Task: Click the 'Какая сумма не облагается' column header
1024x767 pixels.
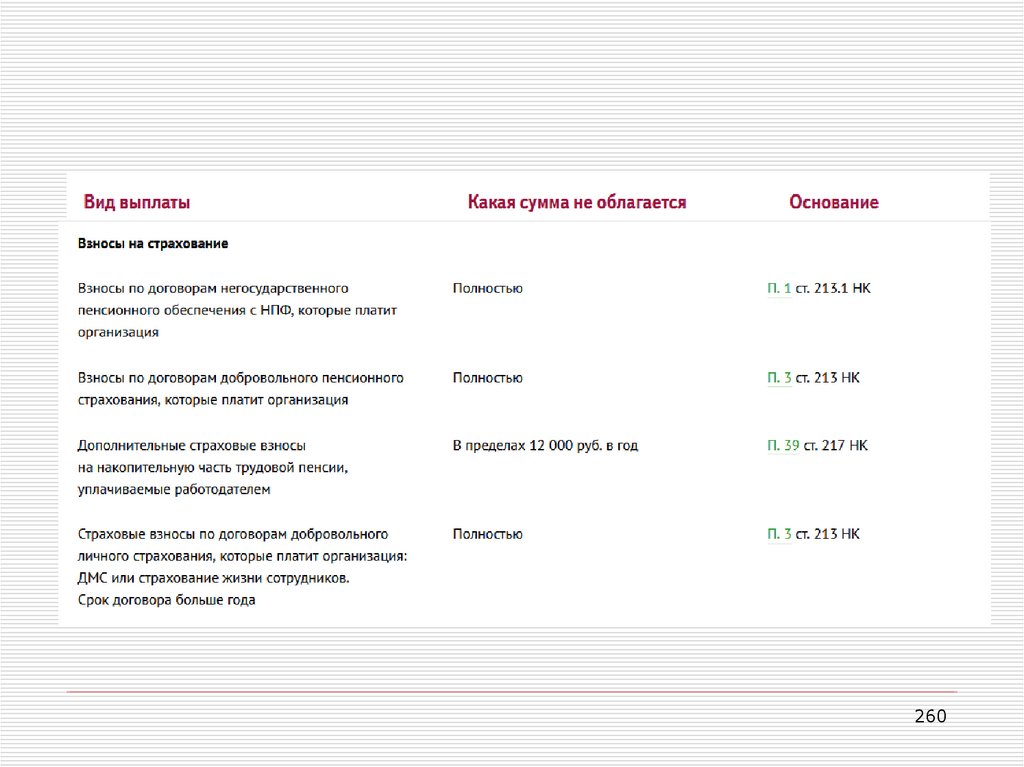Action: coord(577,202)
